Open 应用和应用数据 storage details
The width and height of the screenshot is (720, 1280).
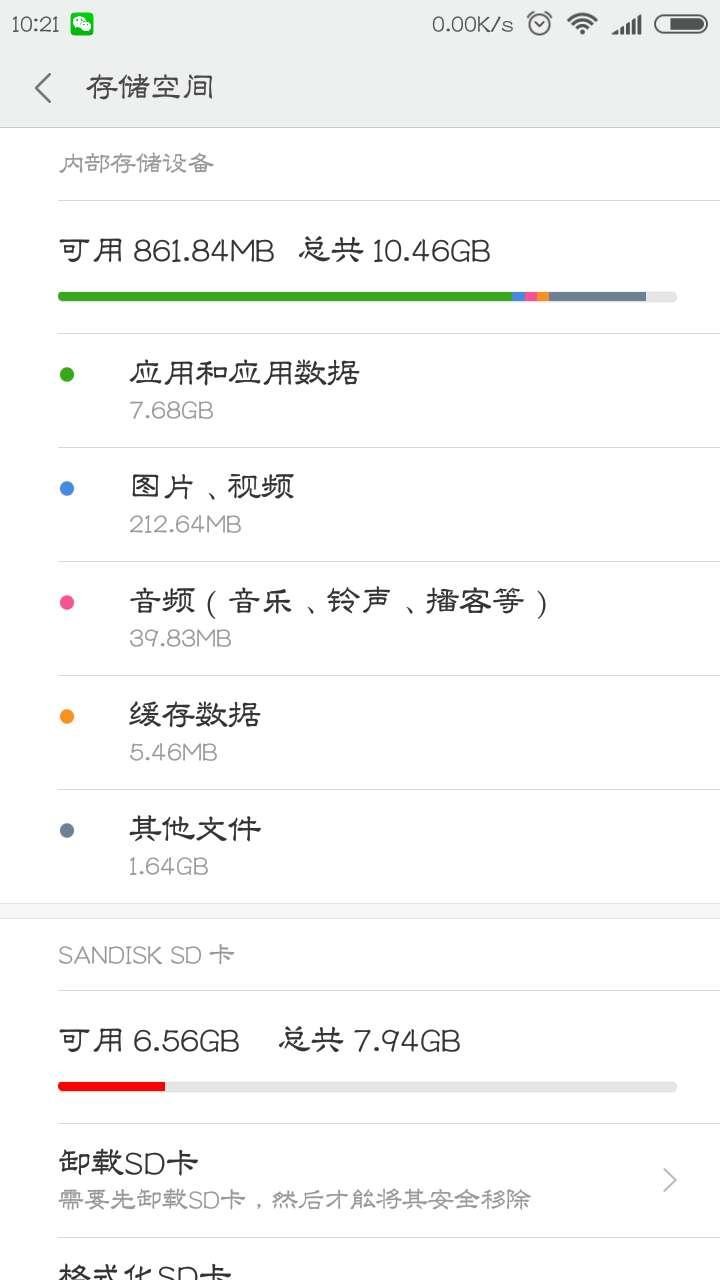coord(360,391)
